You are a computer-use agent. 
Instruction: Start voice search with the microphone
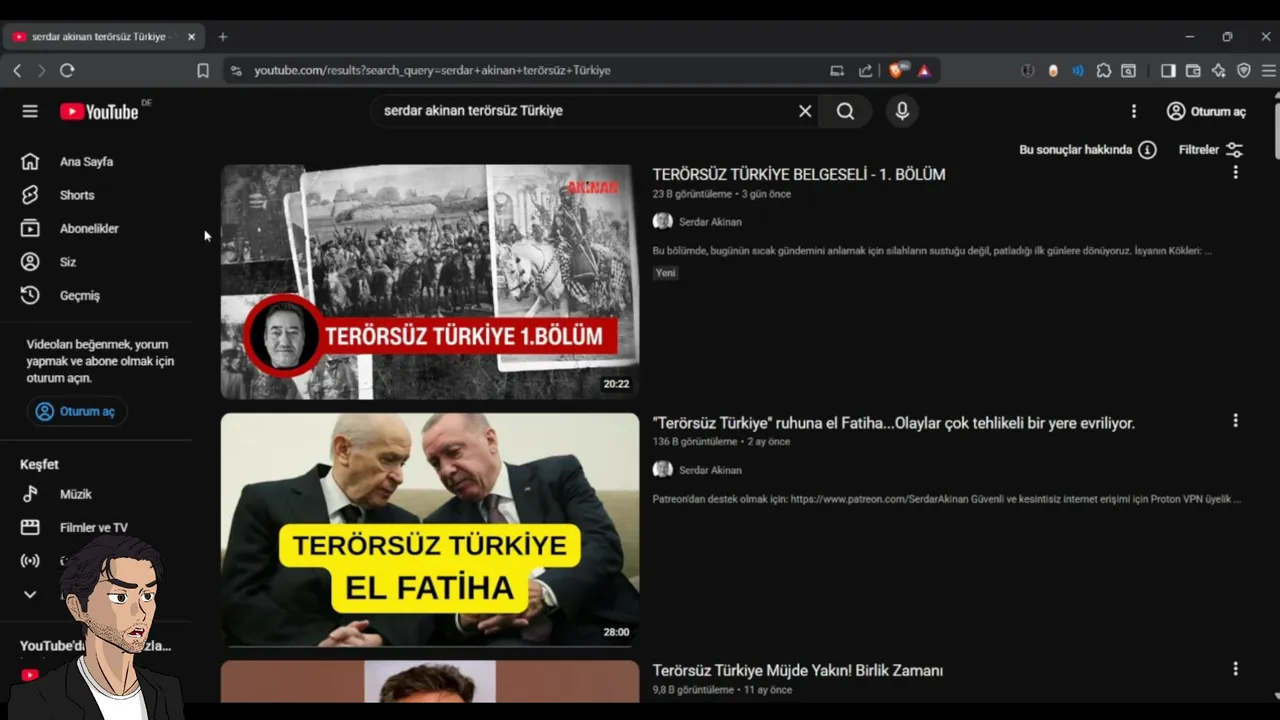coord(902,111)
